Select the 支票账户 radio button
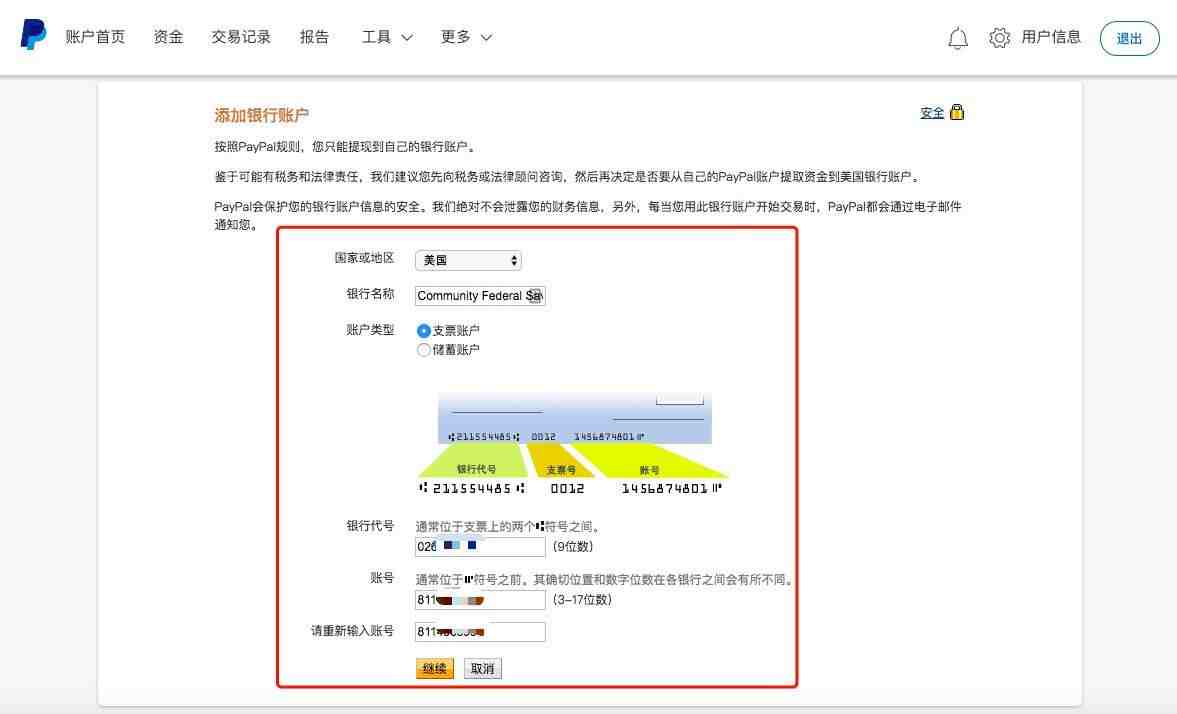The image size is (1177, 714). (x=423, y=330)
